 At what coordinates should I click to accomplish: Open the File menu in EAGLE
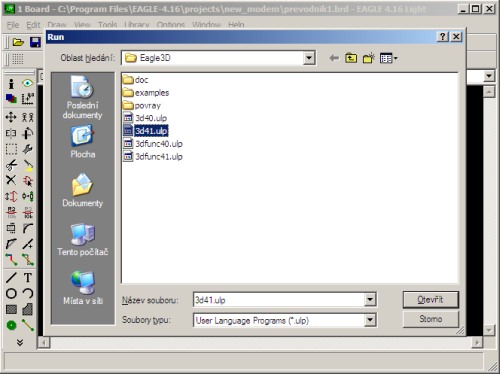pos(13,25)
